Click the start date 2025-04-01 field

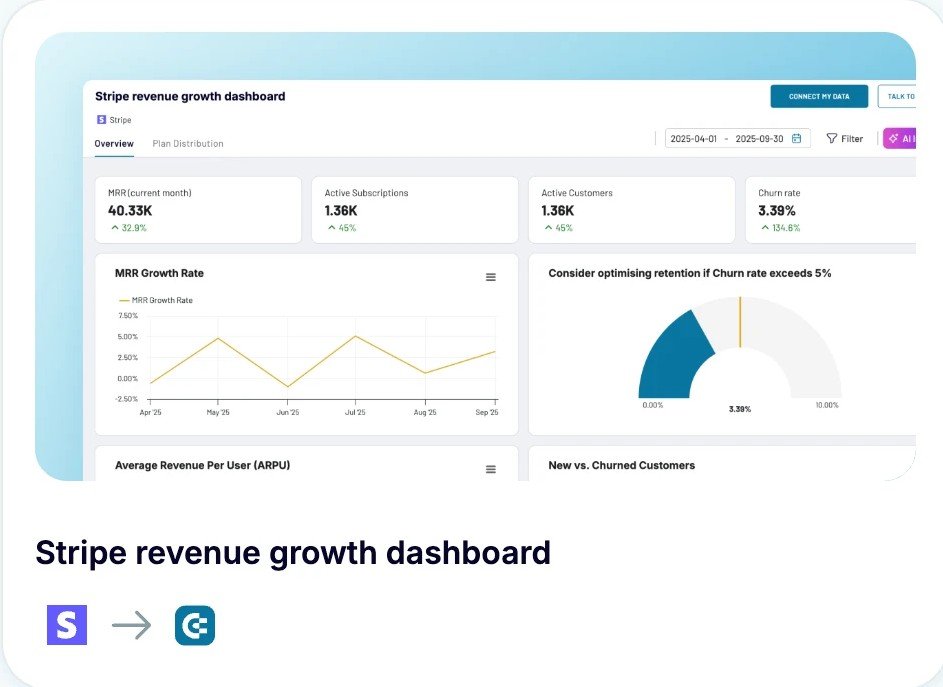(x=693, y=139)
